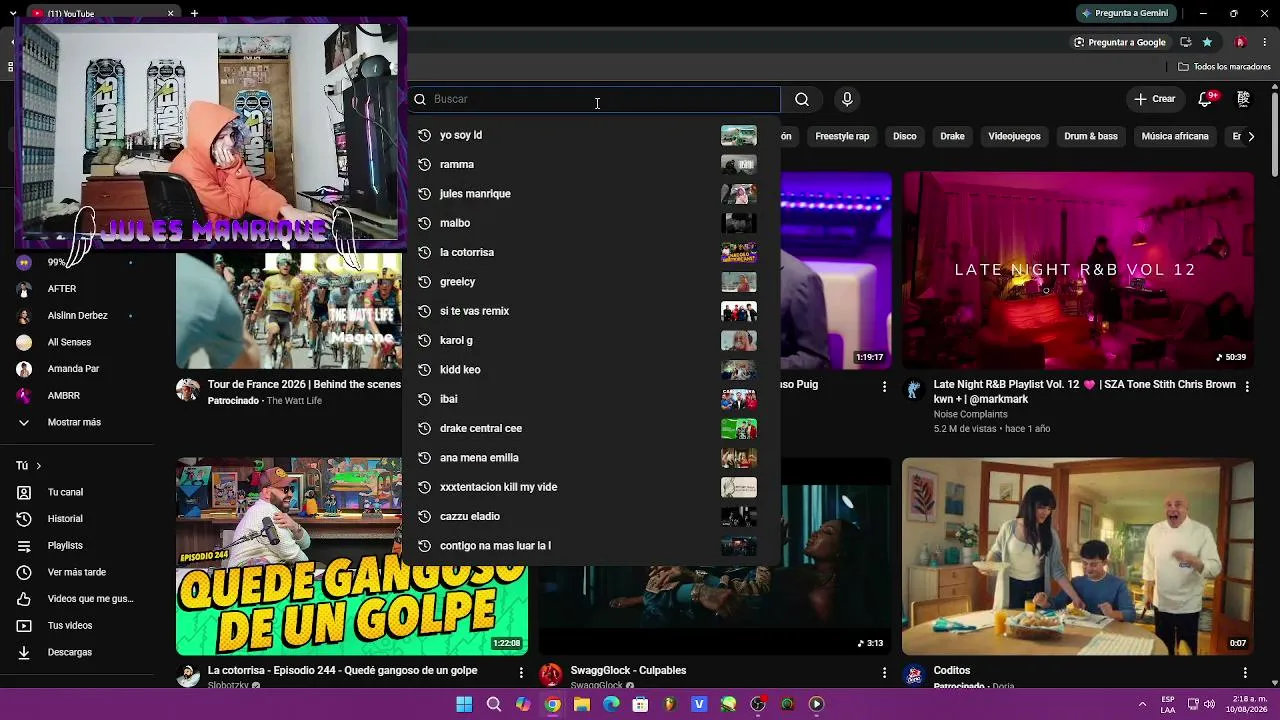The height and width of the screenshot is (720, 1280).
Task: Open the YouTube notifications bell
Action: pyautogui.click(x=1206, y=99)
